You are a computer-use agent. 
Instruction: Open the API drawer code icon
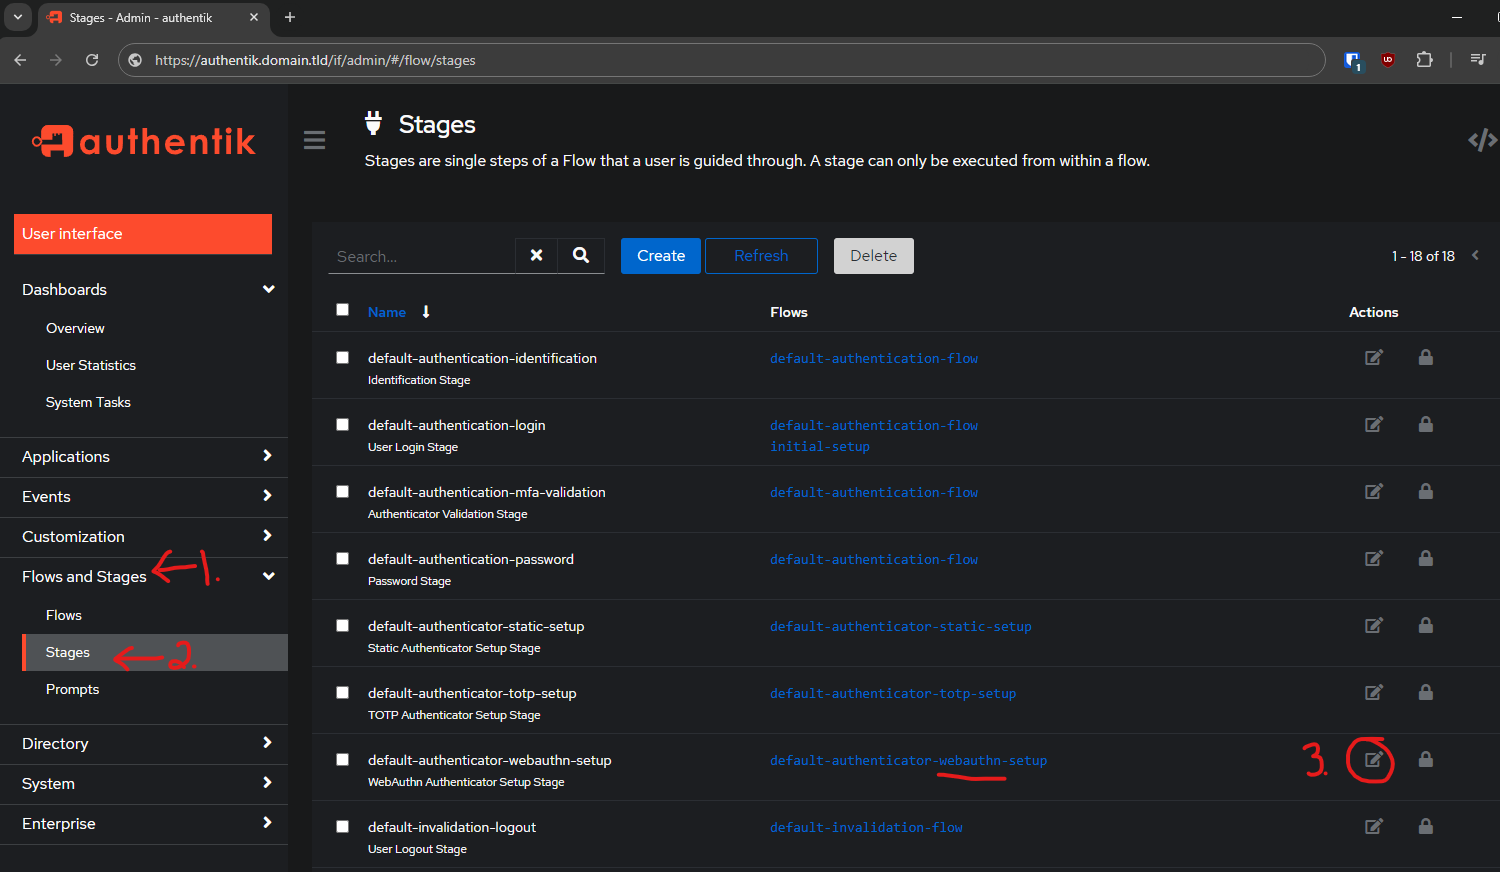[x=1482, y=140]
